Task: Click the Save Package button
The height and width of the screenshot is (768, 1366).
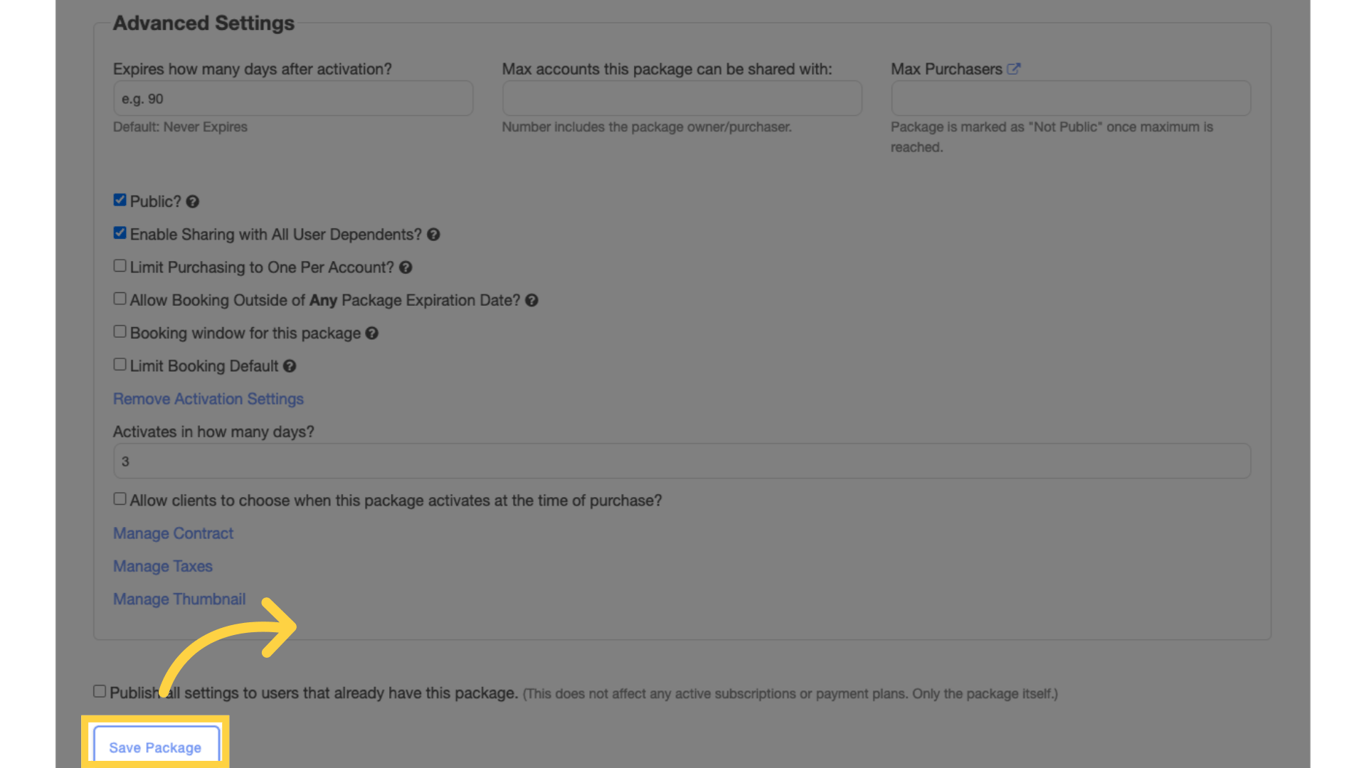Action: (155, 747)
